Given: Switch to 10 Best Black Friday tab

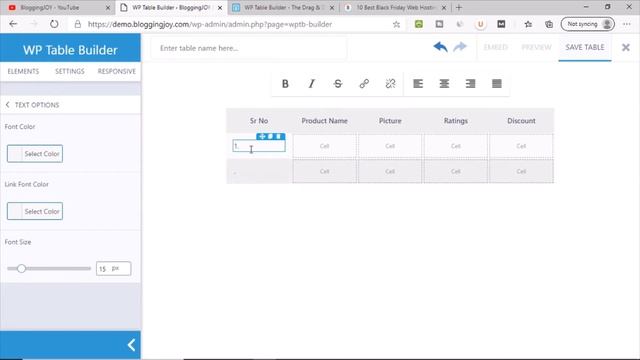Looking at the screenshot, I should 395,7.
